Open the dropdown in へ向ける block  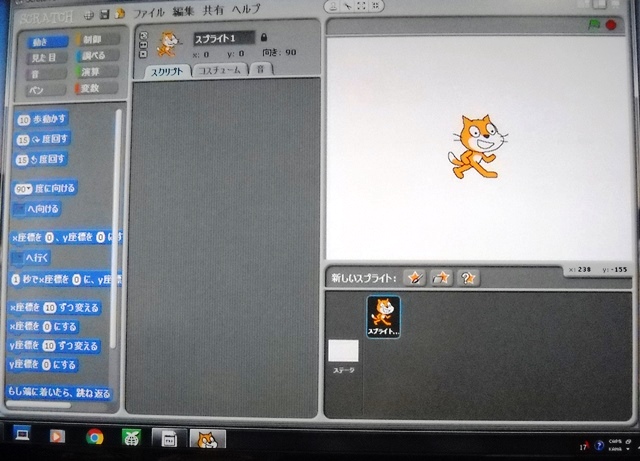(x=19, y=209)
